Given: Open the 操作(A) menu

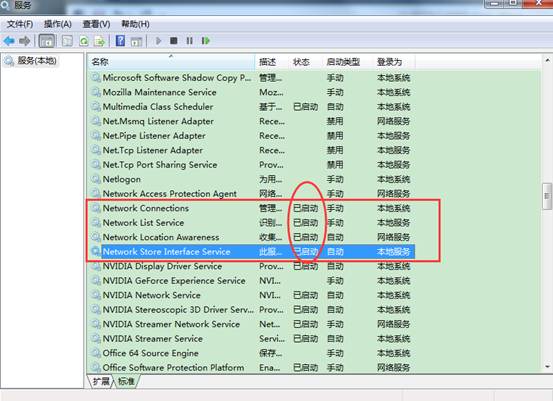Looking at the screenshot, I should (58, 24).
